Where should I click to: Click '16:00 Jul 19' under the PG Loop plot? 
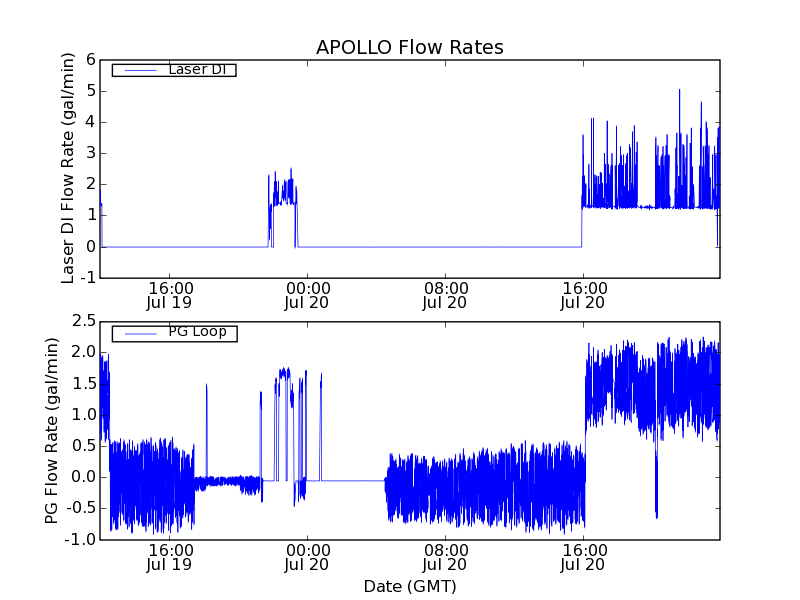(169, 557)
